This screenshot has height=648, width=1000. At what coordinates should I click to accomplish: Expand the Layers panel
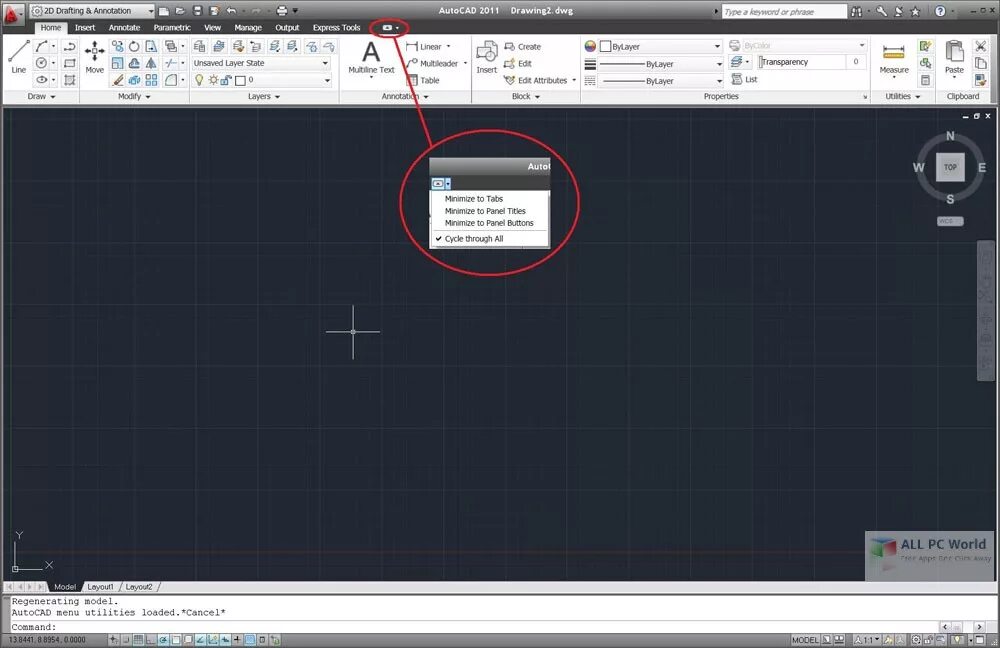(264, 96)
